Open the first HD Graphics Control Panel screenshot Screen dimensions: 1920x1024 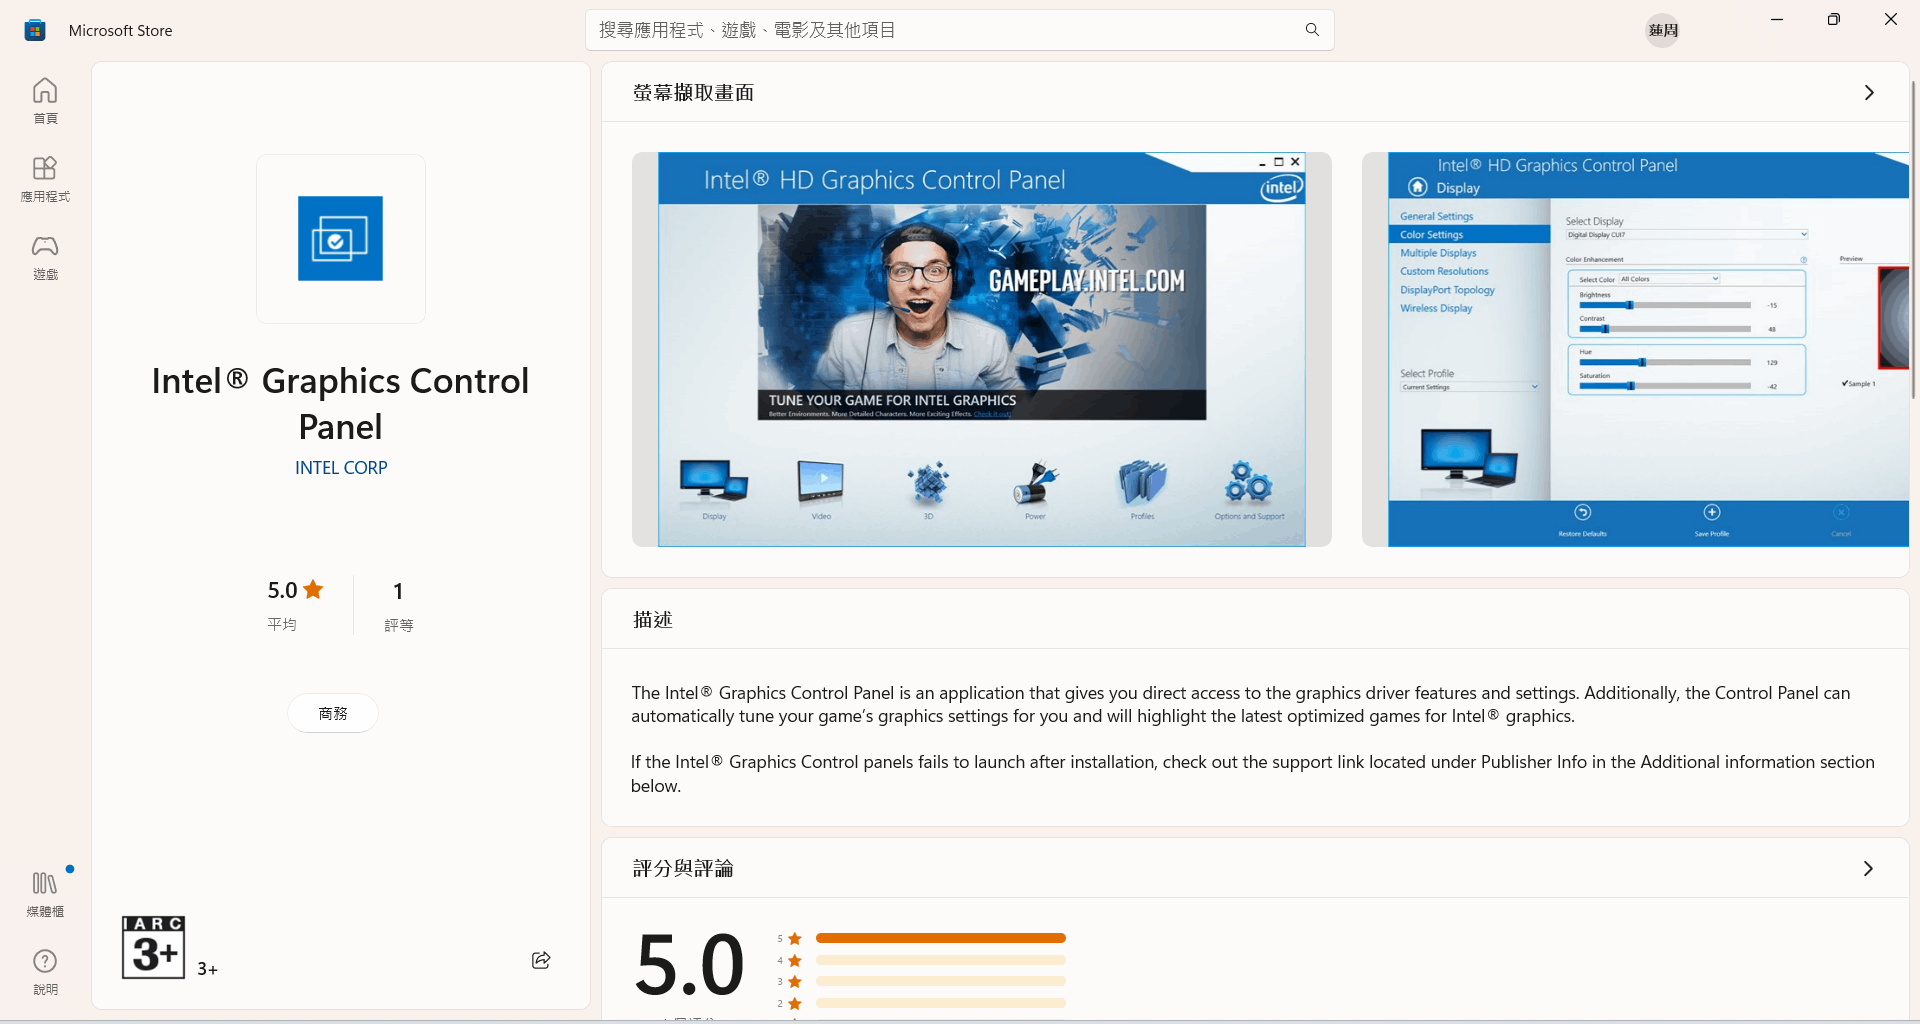pyautogui.click(x=981, y=349)
